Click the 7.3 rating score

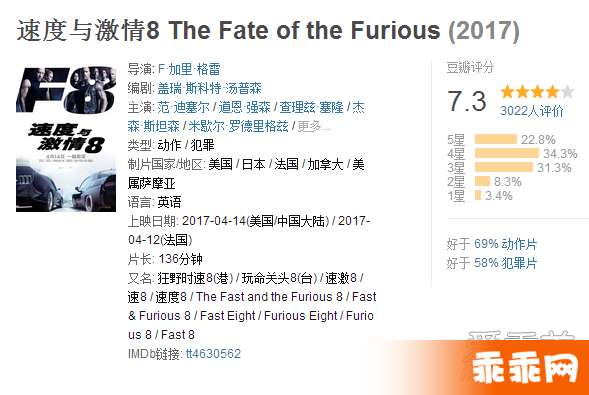pyautogui.click(x=467, y=101)
